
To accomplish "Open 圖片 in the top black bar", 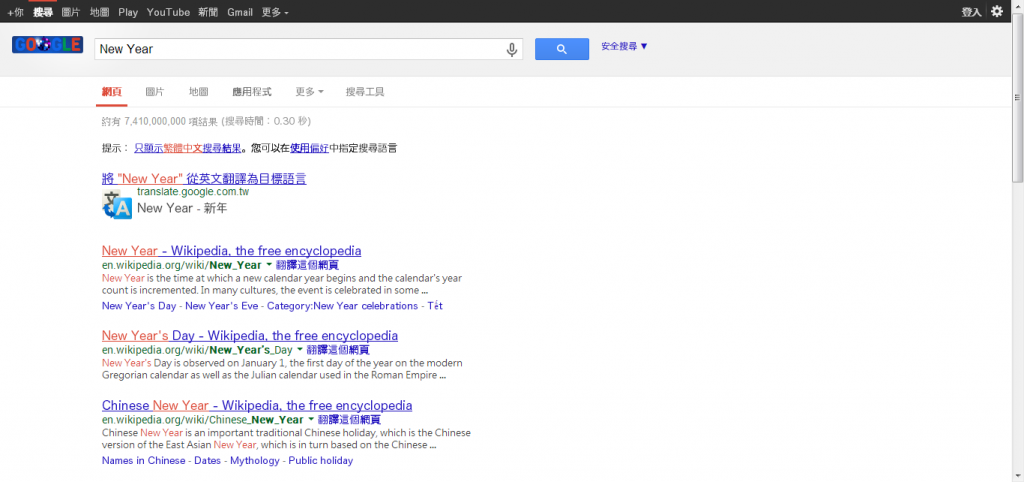I will [x=71, y=12].
